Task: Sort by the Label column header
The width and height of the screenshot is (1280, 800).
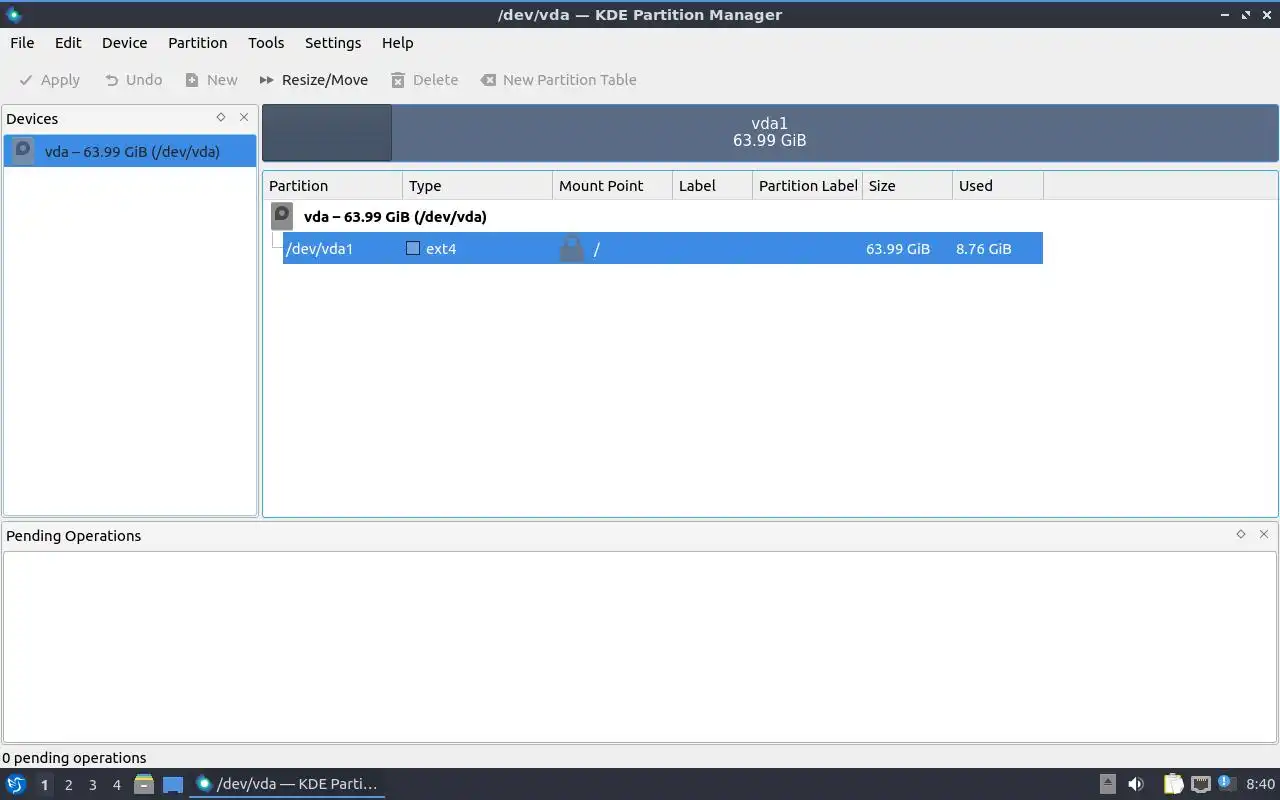Action: point(712,186)
